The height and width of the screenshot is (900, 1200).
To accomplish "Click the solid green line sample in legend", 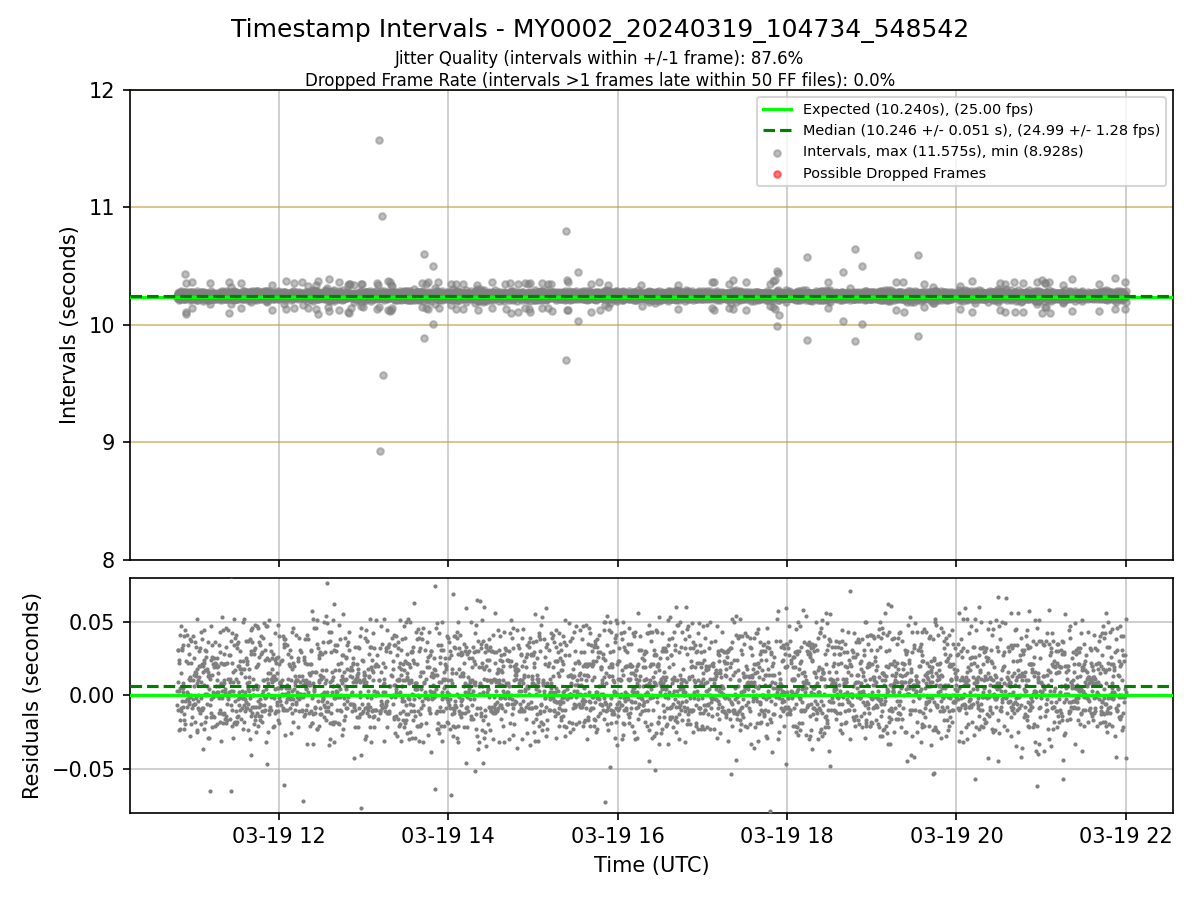I will click(778, 109).
